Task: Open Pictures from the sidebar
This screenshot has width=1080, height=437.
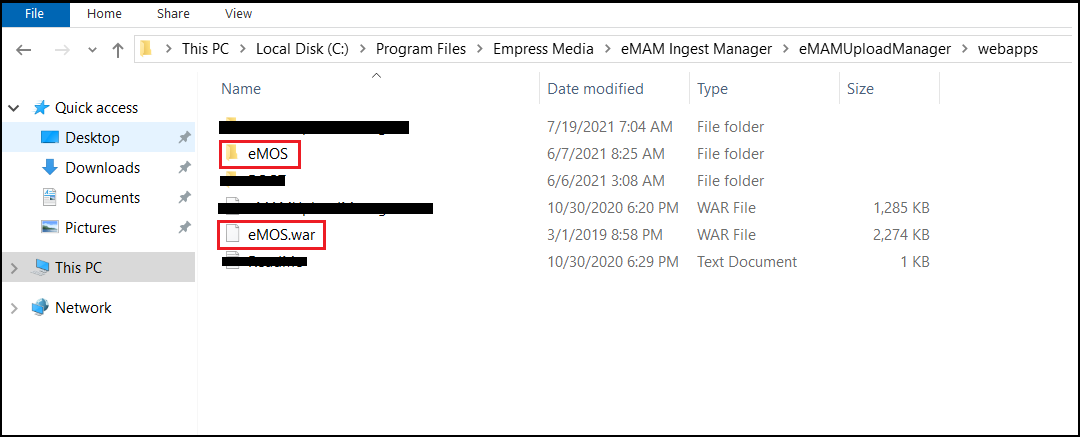Action: click(x=90, y=227)
